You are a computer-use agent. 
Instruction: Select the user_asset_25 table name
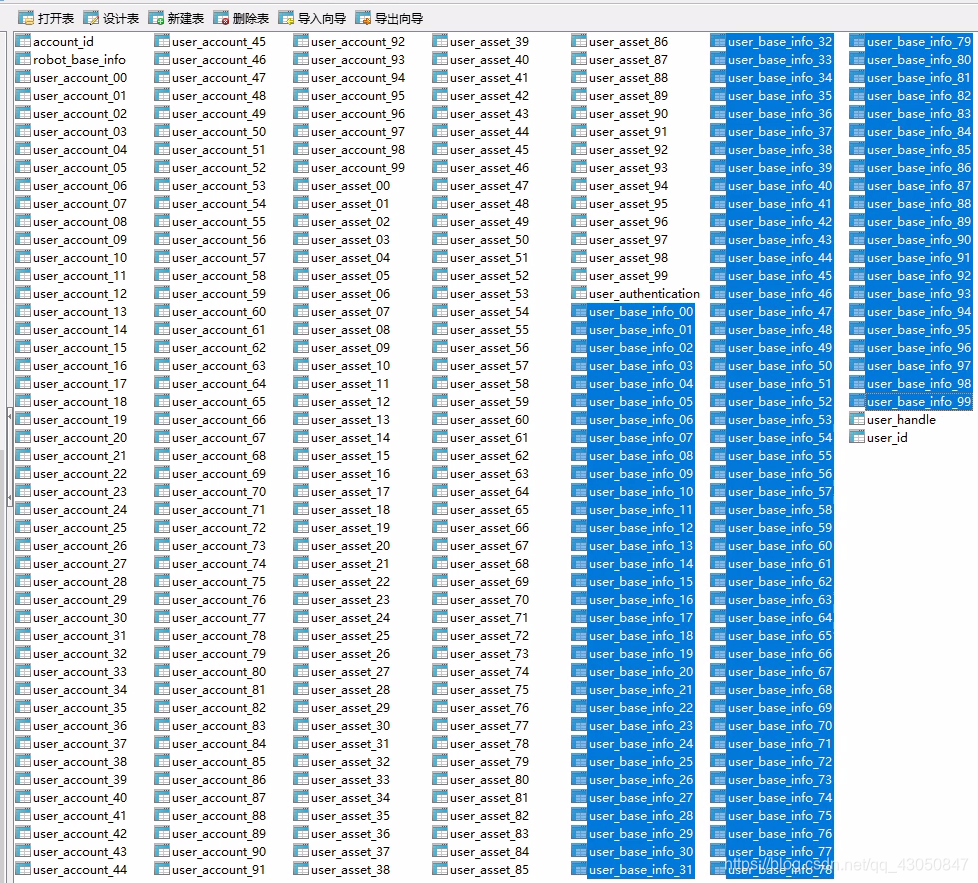[351, 636]
